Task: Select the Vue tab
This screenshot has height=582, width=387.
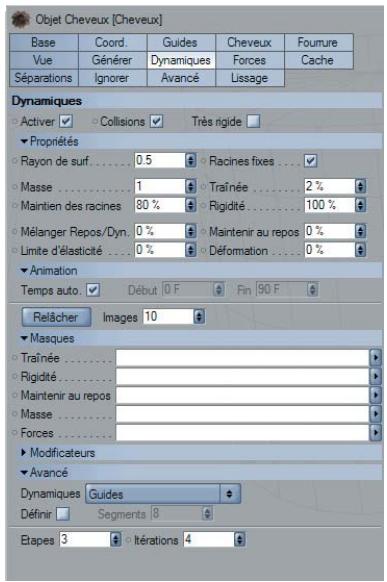Action: coord(44,60)
